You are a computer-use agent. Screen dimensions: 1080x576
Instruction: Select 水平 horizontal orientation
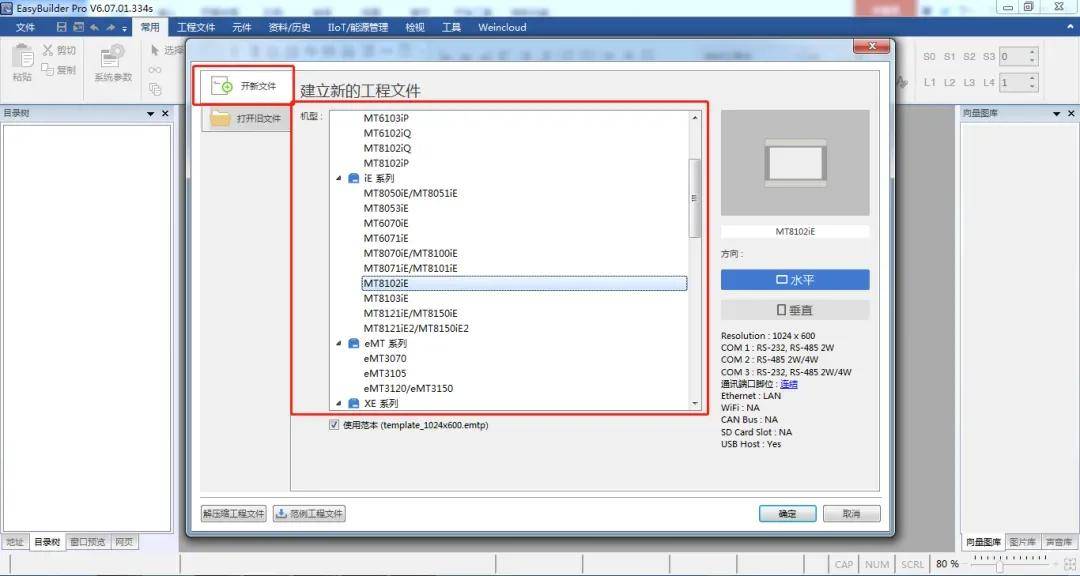[795, 280]
